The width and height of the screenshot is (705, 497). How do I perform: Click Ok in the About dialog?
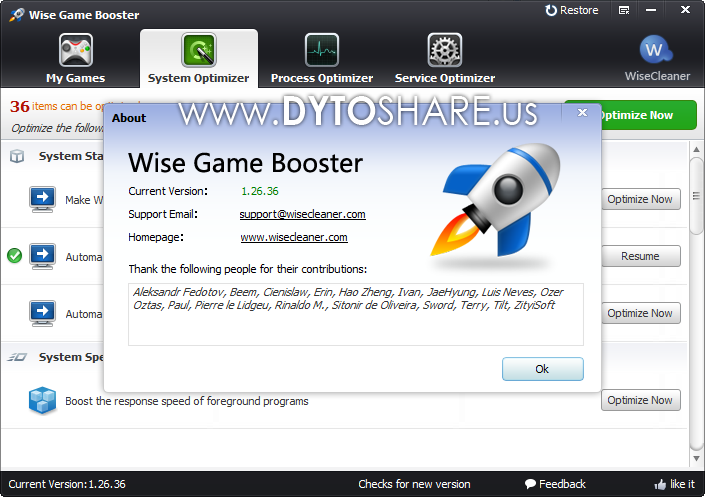click(543, 369)
